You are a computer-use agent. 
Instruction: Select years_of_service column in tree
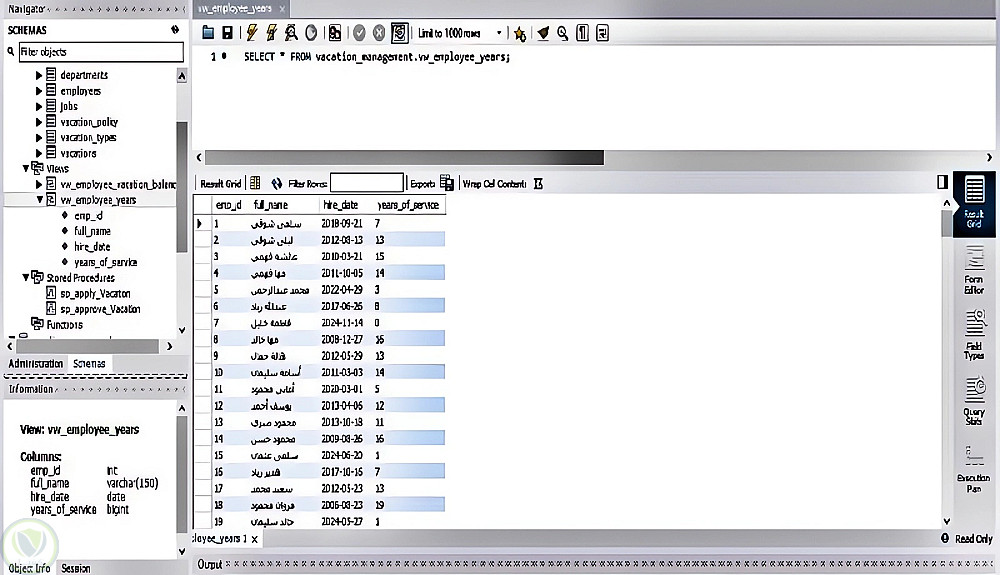105,262
